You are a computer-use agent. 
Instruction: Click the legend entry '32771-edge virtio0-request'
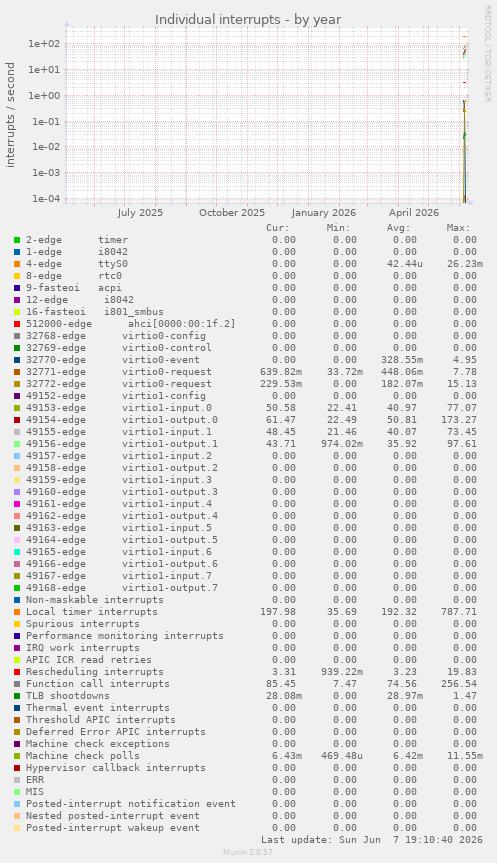(119, 372)
